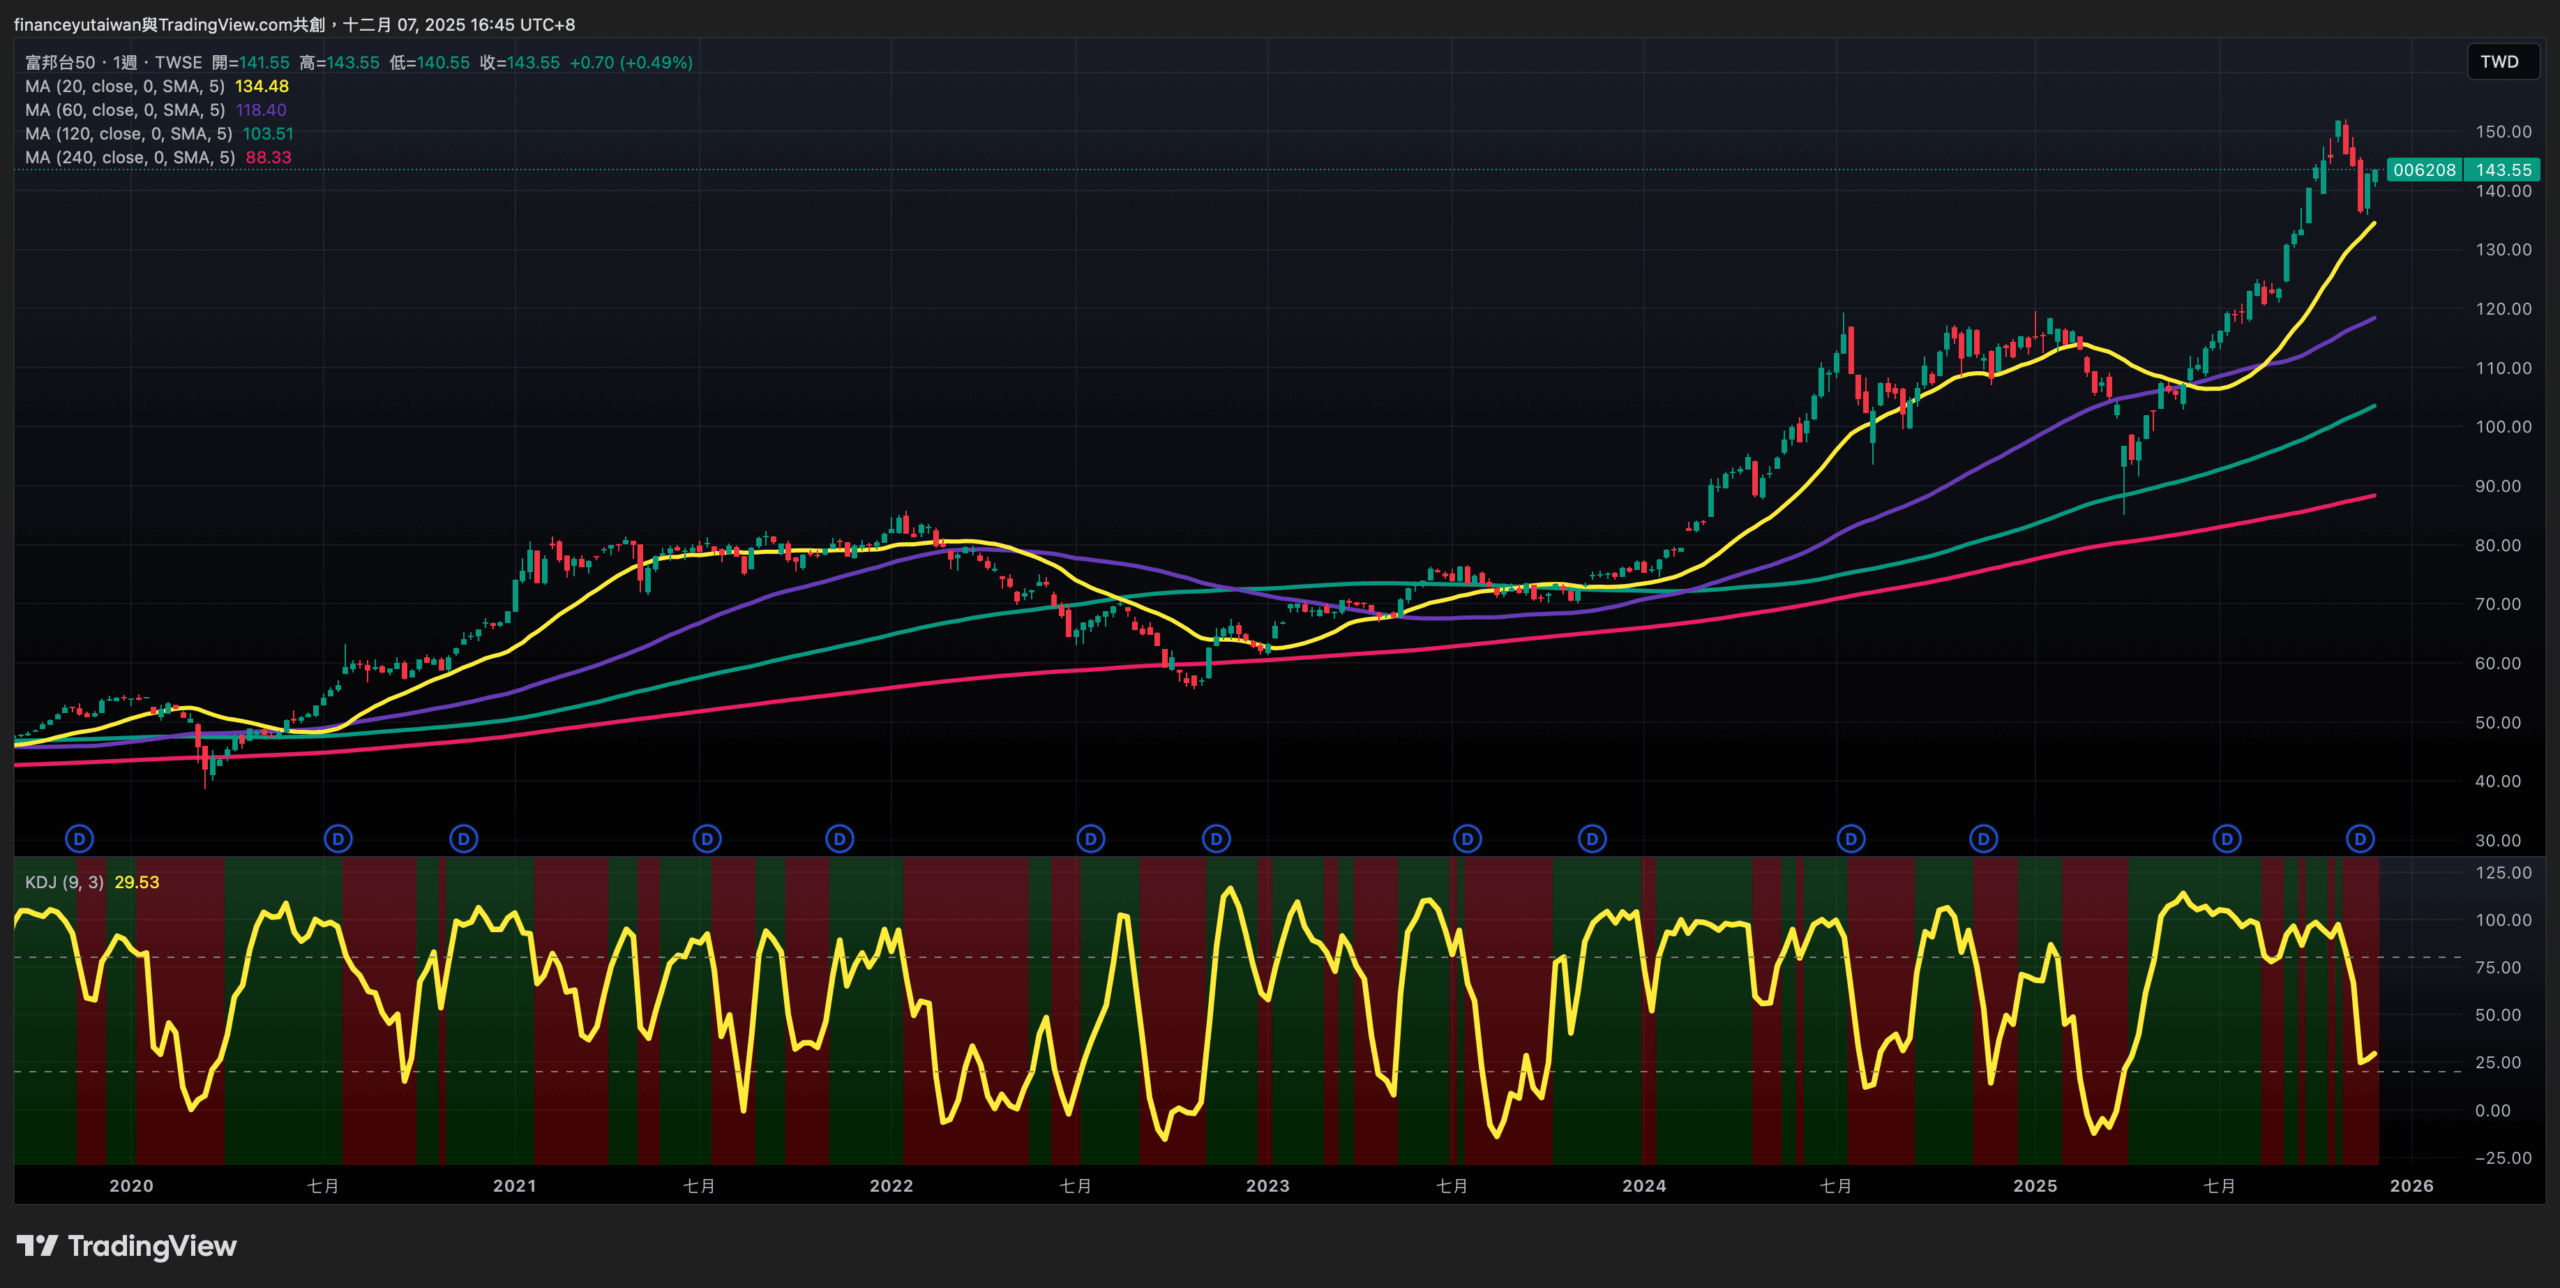This screenshot has width=2560, height=1288.
Task: Click the 富邦台50 symbol title
Action: [x=60, y=63]
